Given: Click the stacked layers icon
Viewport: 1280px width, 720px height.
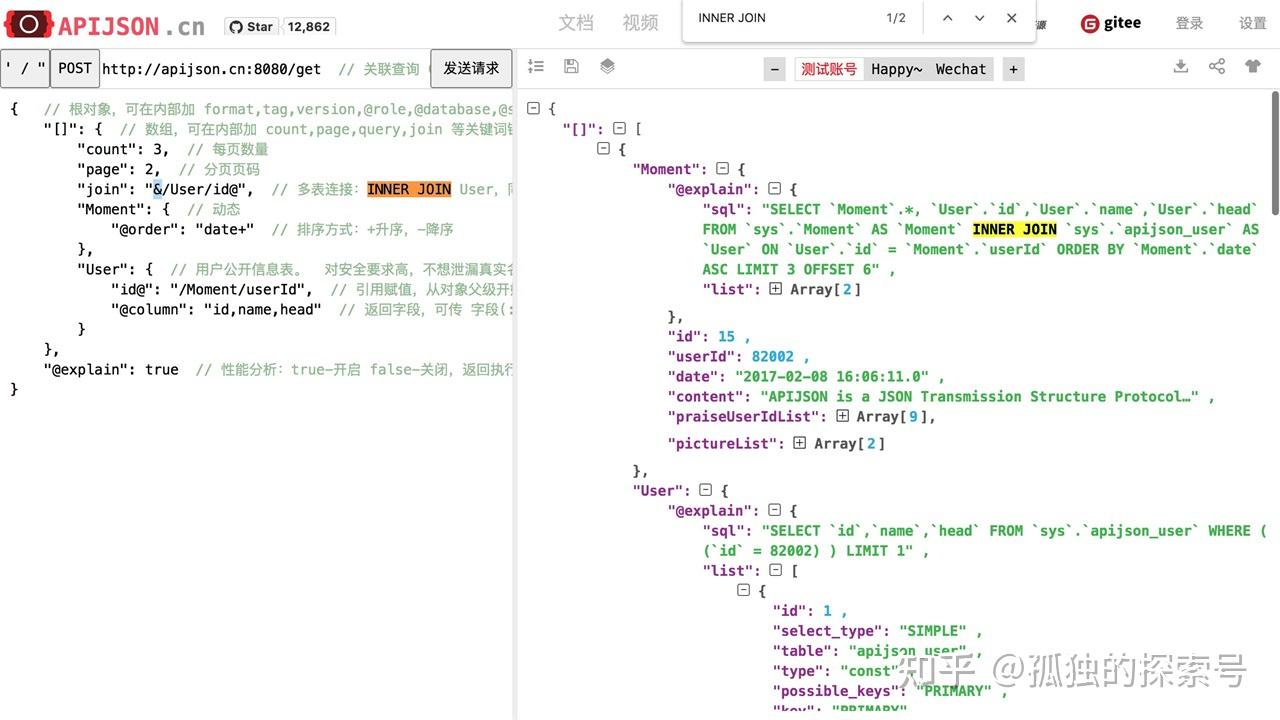Looking at the screenshot, I should [x=607, y=66].
